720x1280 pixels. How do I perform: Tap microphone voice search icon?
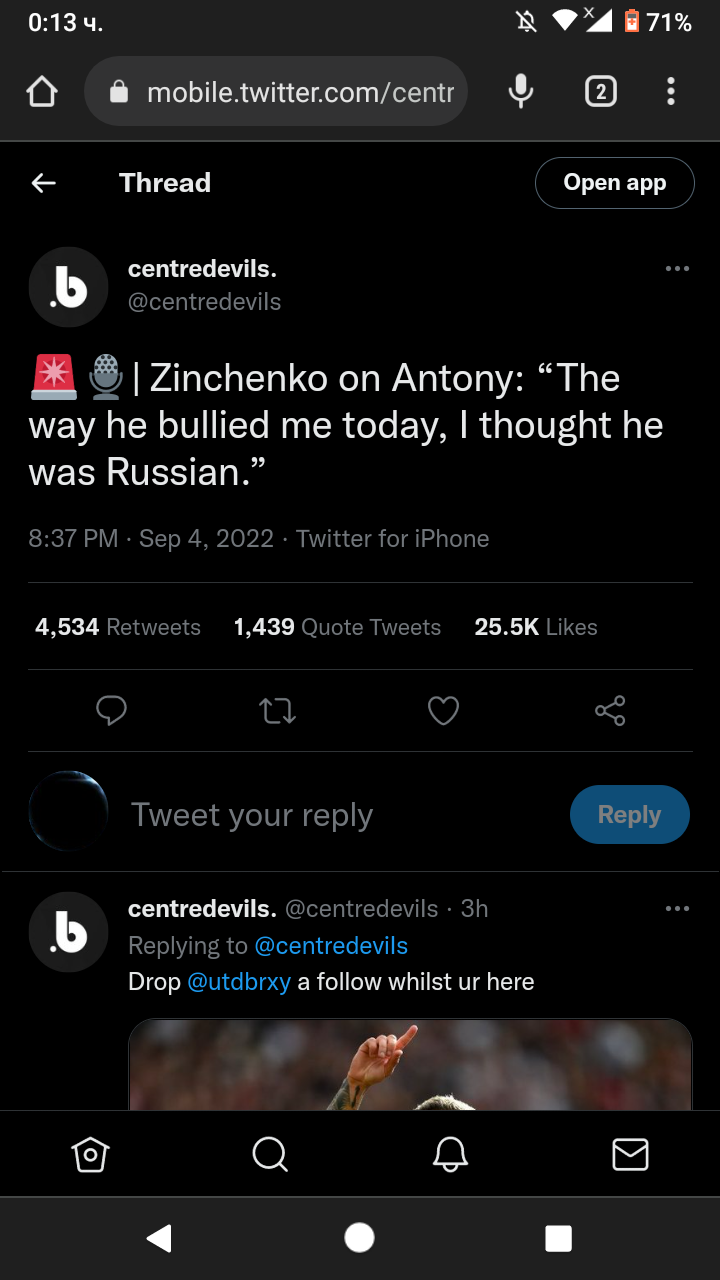pos(520,92)
